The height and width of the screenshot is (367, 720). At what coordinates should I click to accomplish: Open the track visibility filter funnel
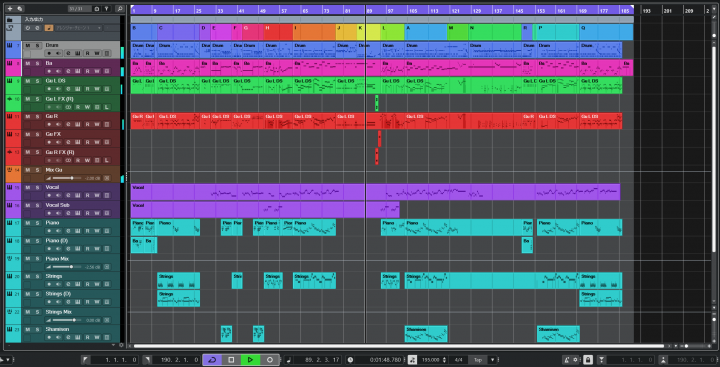(x=106, y=9)
